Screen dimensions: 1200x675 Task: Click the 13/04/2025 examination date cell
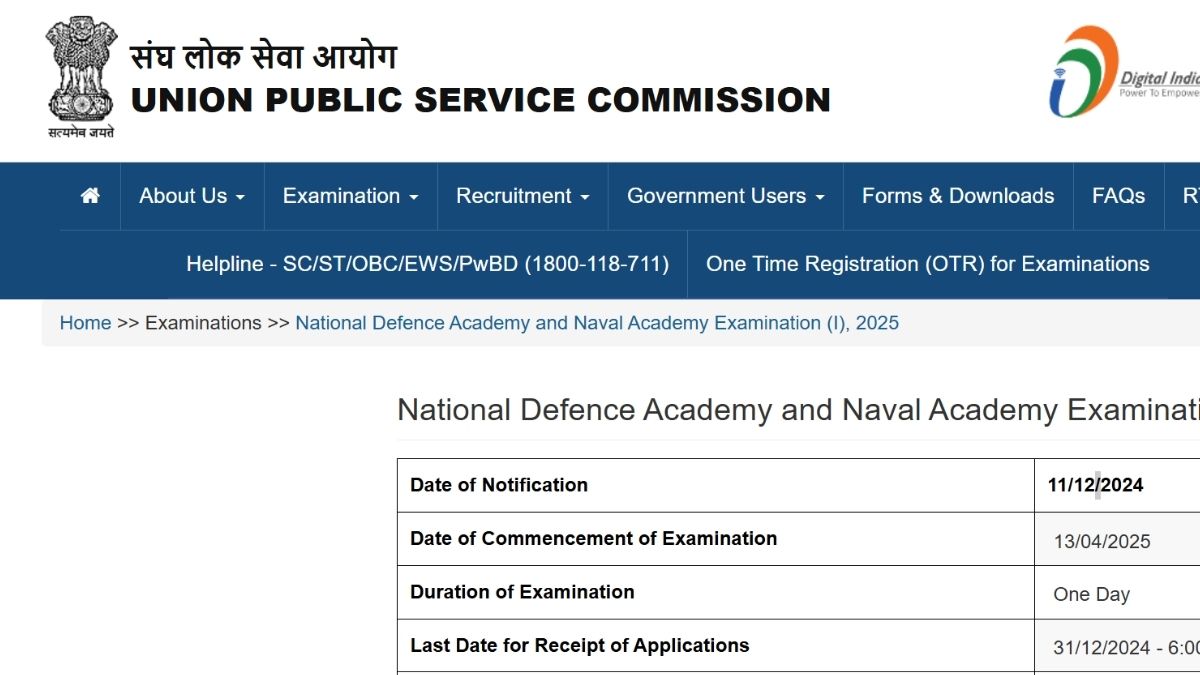pyautogui.click(x=1117, y=540)
